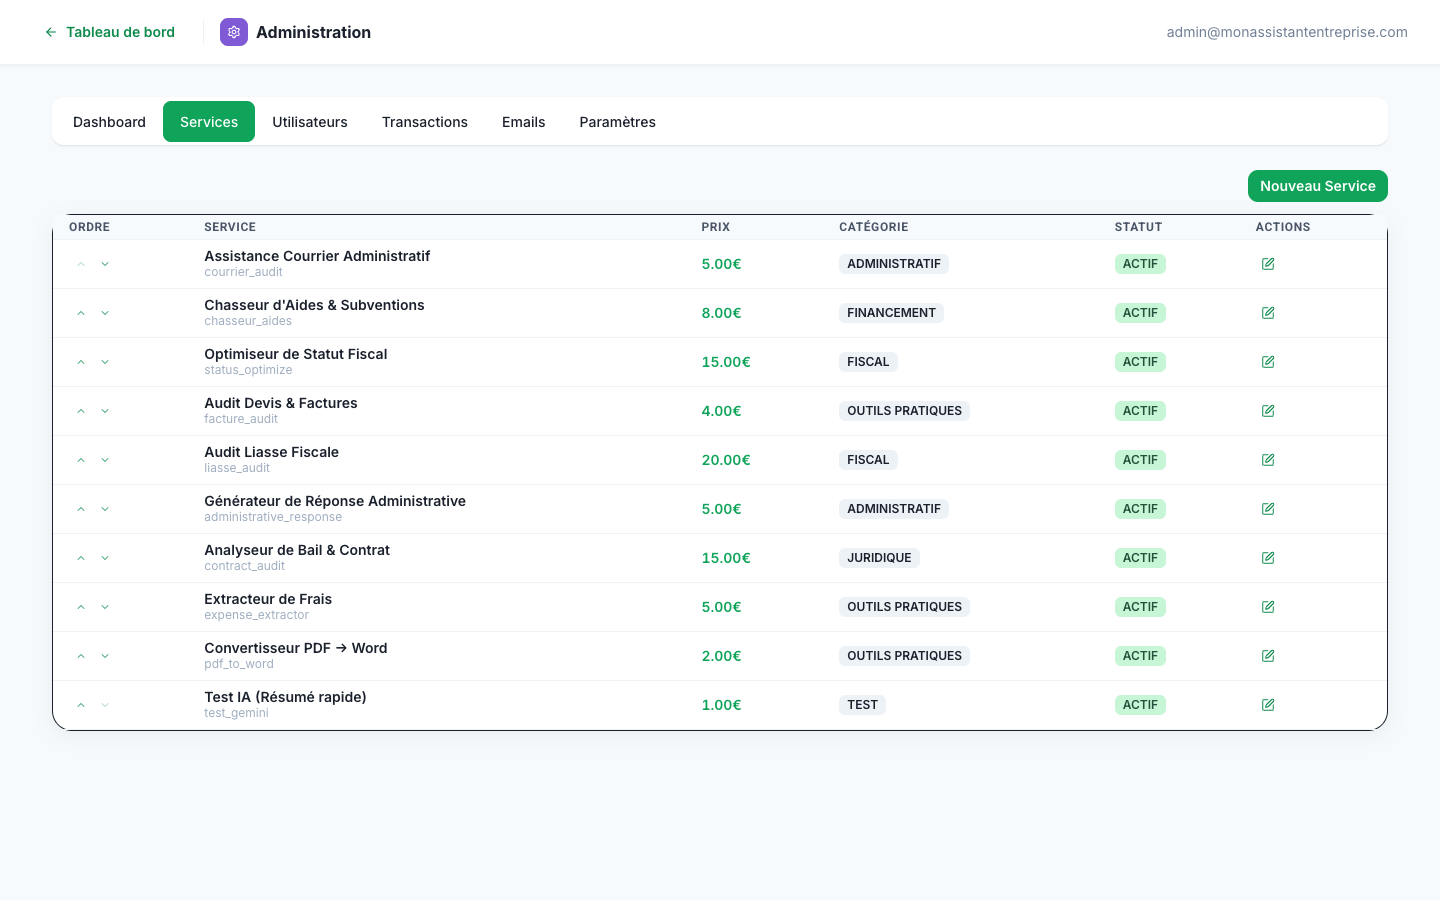Edit the Assistance Courrier Administratif service
The image size is (1440, 900).
tap(1268, 264)
